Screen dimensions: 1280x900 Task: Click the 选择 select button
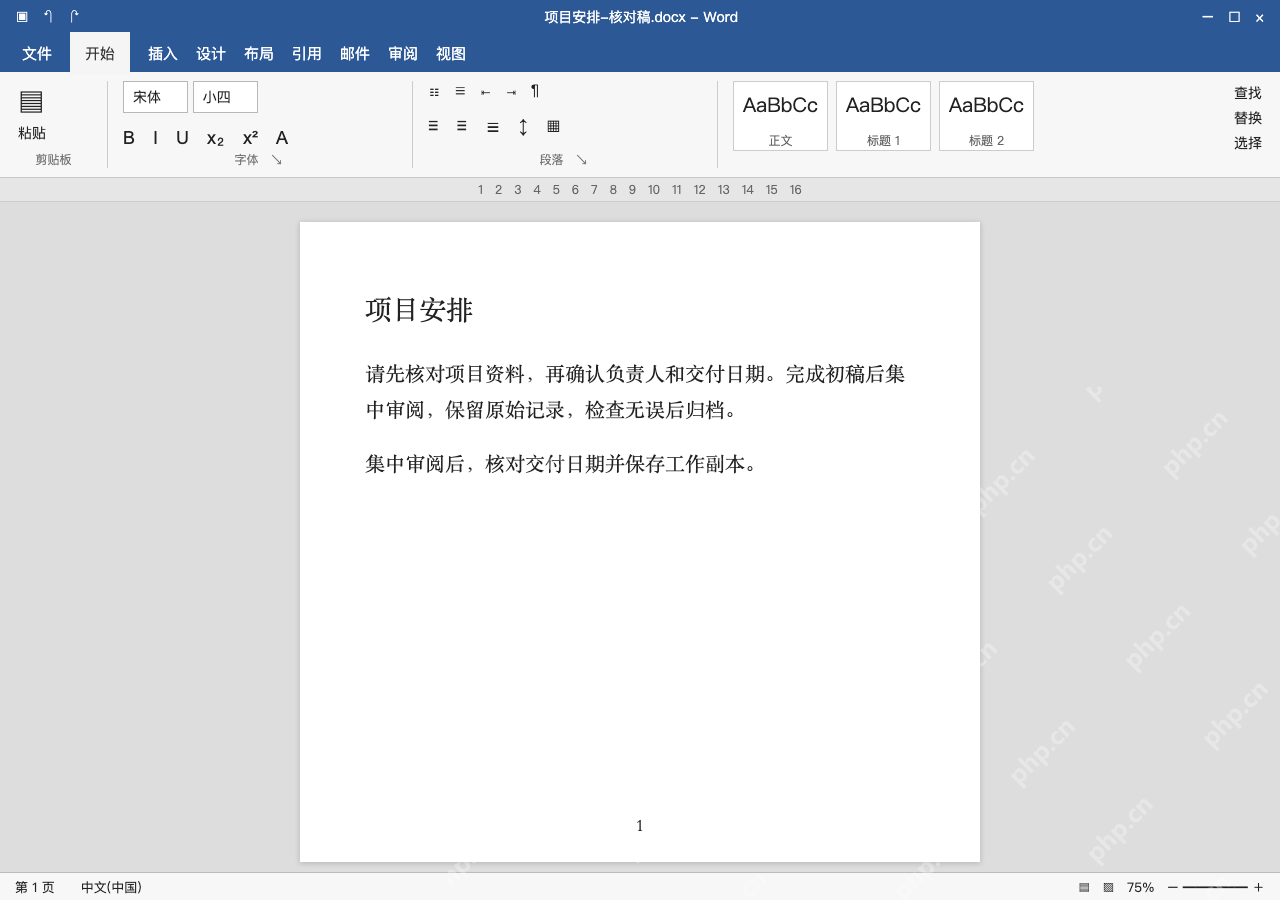(1248, 143)
